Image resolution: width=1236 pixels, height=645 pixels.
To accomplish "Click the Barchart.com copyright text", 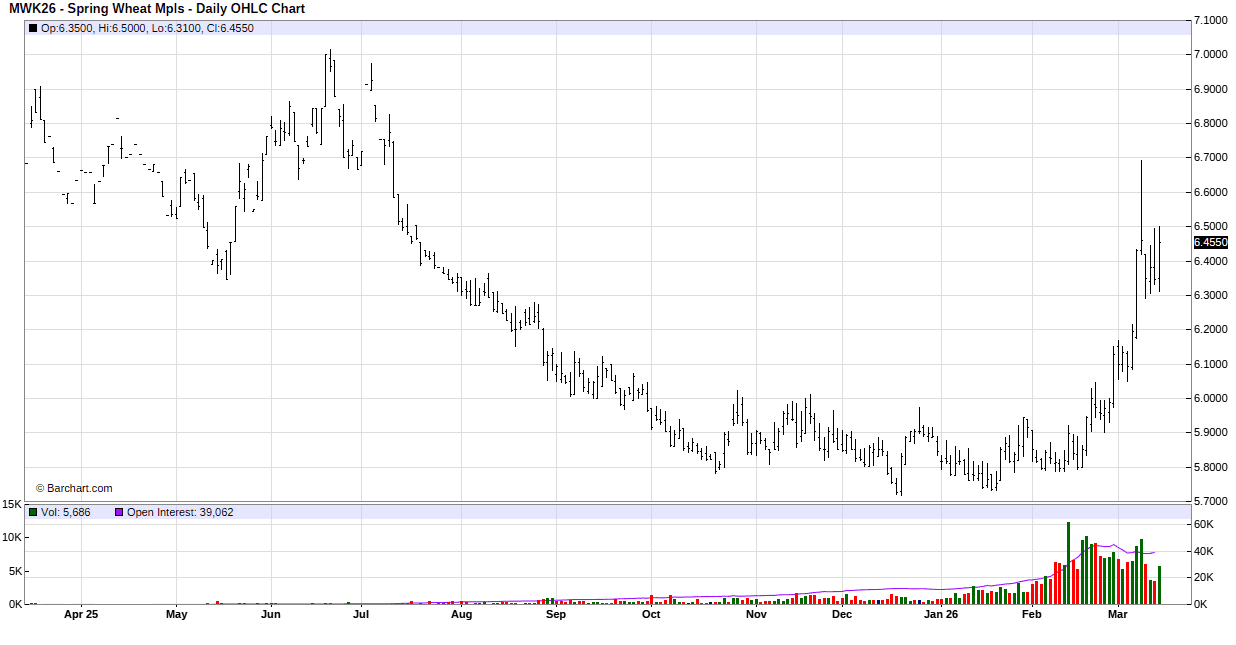I will point(74,488).
